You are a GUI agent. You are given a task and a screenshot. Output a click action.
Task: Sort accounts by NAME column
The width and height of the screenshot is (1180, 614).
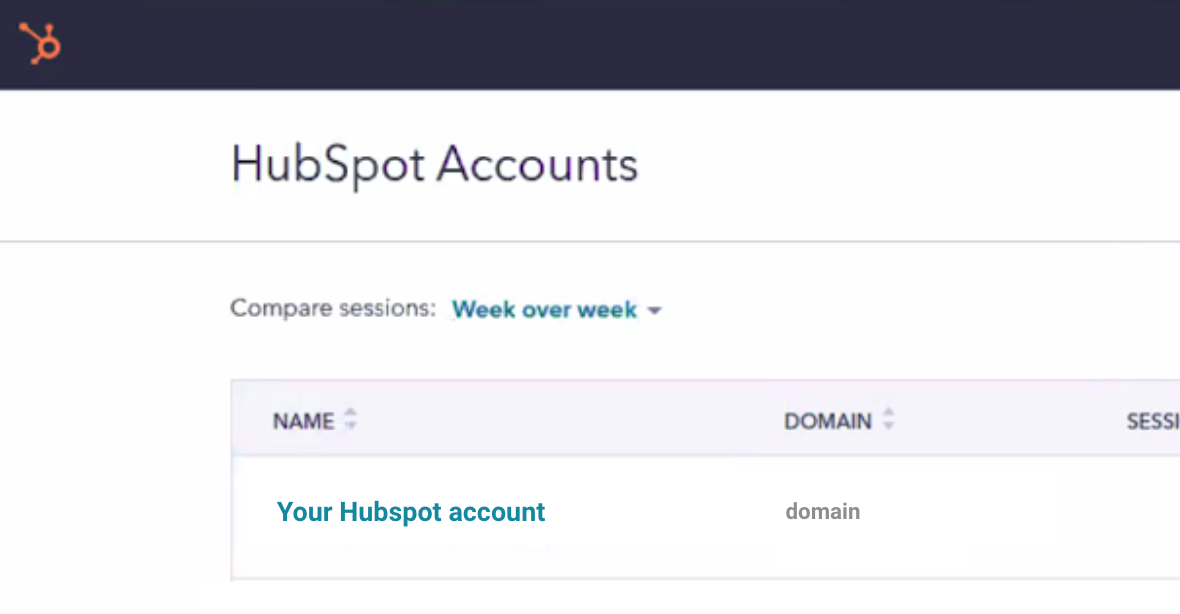tap(315, 420)
